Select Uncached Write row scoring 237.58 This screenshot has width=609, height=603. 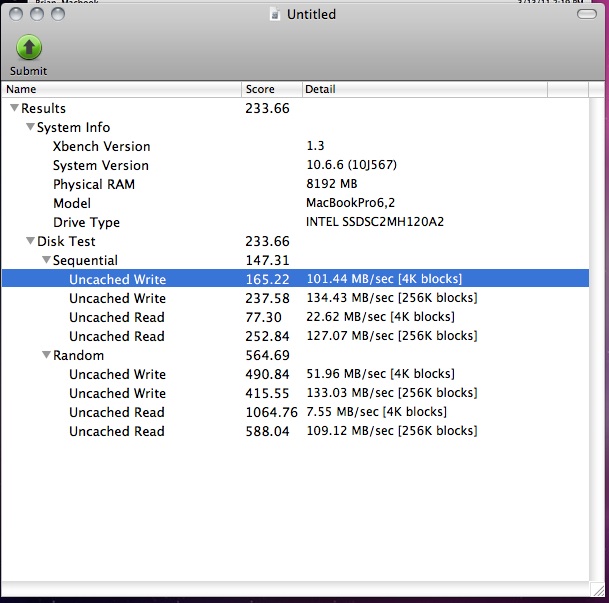(295, 298)
